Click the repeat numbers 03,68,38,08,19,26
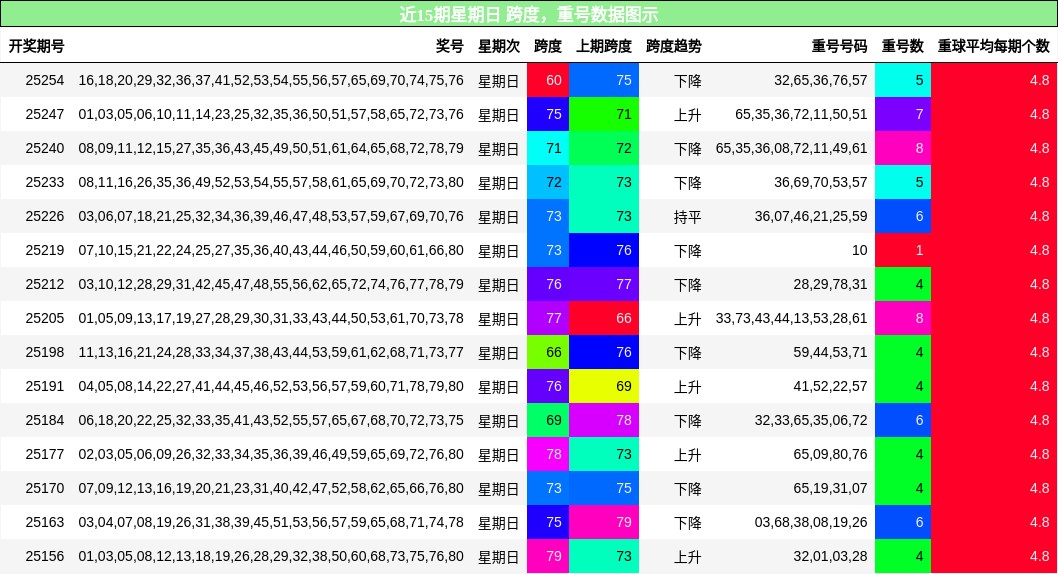Viewport: 1058px width, 574px height. tap(811, 522)
